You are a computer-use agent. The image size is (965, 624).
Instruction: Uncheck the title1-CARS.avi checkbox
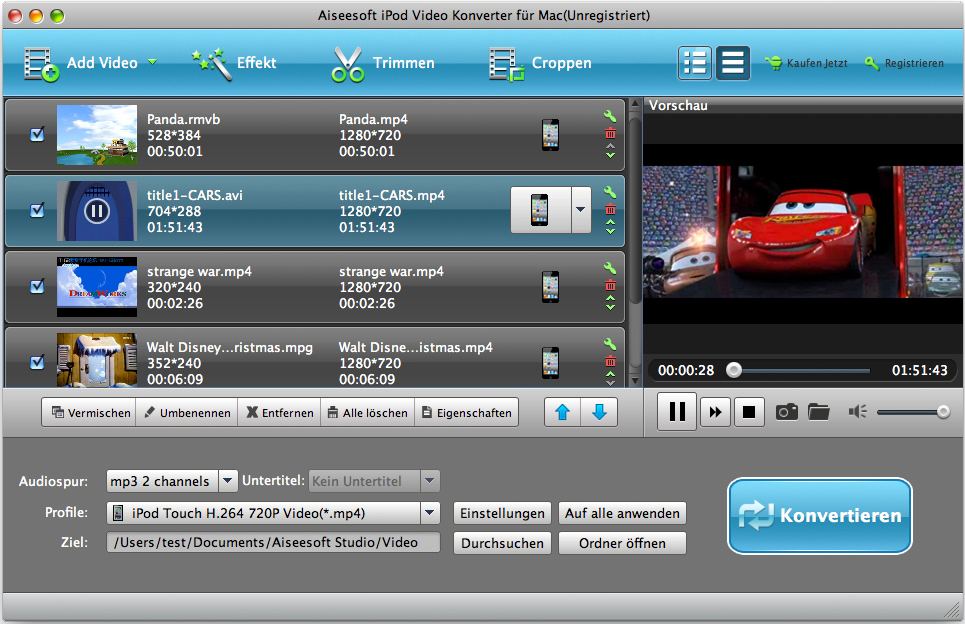click(x=38, y=210)
